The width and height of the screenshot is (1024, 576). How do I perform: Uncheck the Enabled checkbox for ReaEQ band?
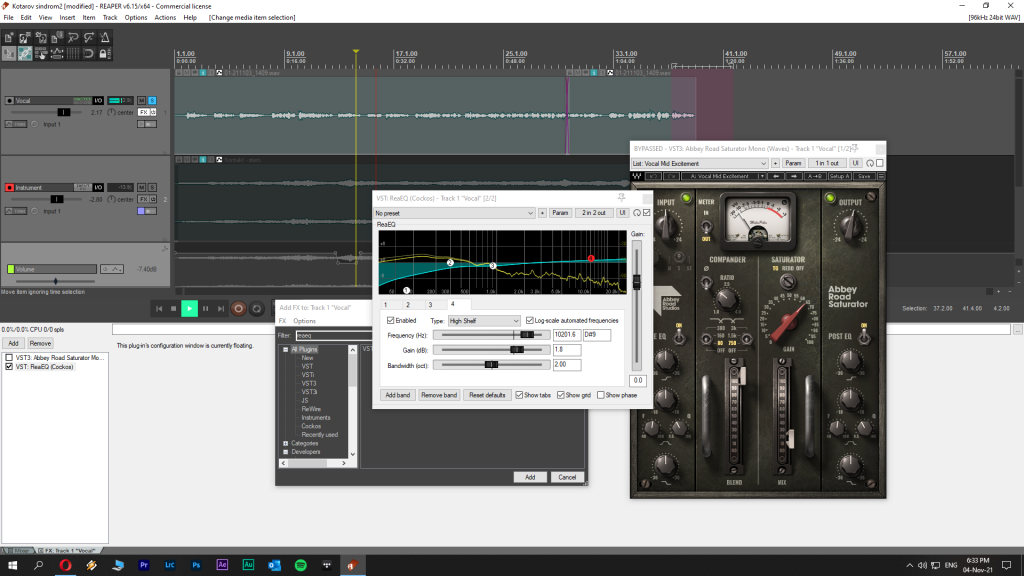[x=391, y=320]
